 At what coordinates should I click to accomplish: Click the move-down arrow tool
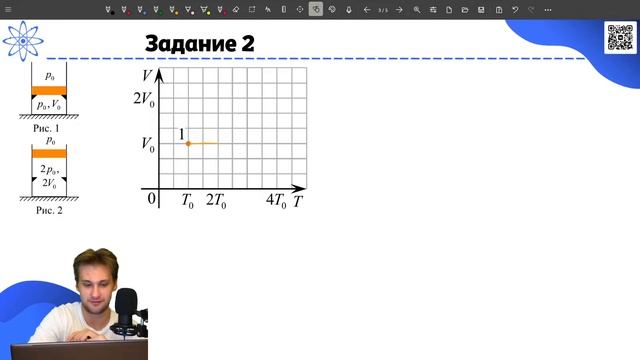tap(349, 10)
